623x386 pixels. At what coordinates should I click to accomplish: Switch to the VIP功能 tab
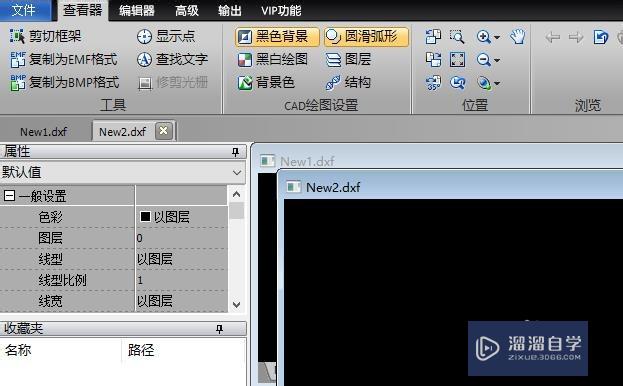coord(281,10)
